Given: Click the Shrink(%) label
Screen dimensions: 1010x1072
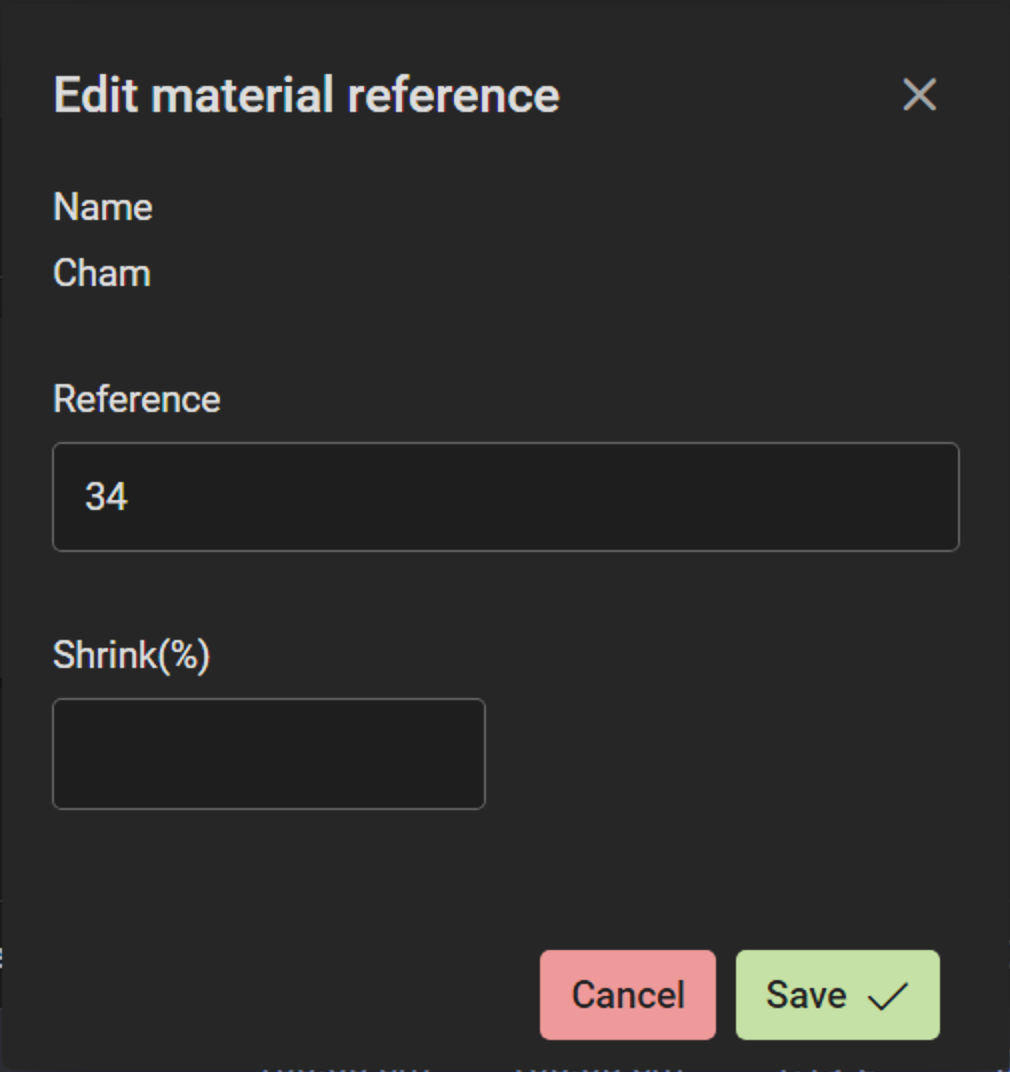Looking at the screenshot, I should point(131,656).
